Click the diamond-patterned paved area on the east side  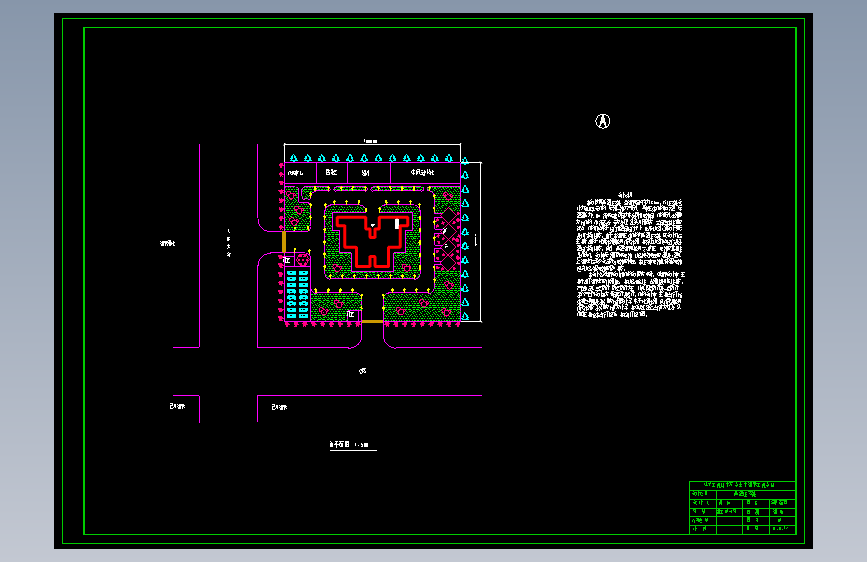click(x=447, y=240)
